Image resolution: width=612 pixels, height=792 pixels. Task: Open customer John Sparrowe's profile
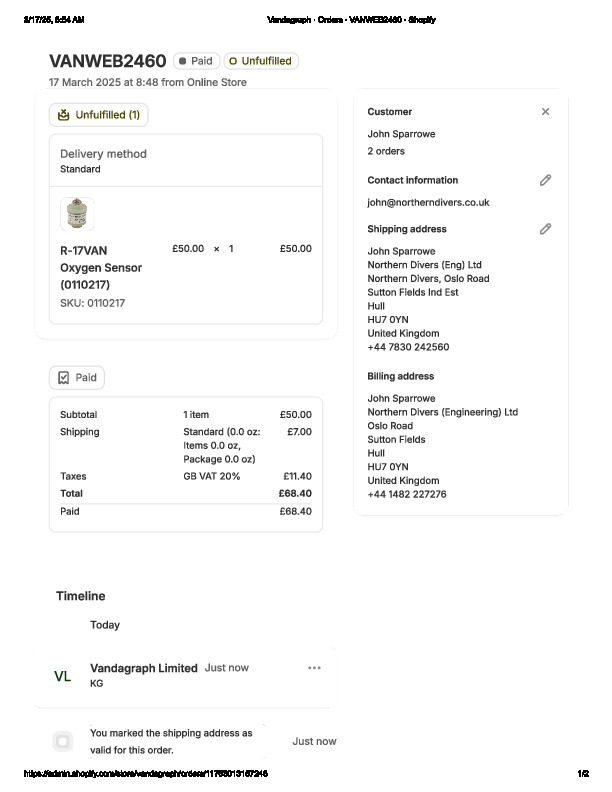point(401,134)
